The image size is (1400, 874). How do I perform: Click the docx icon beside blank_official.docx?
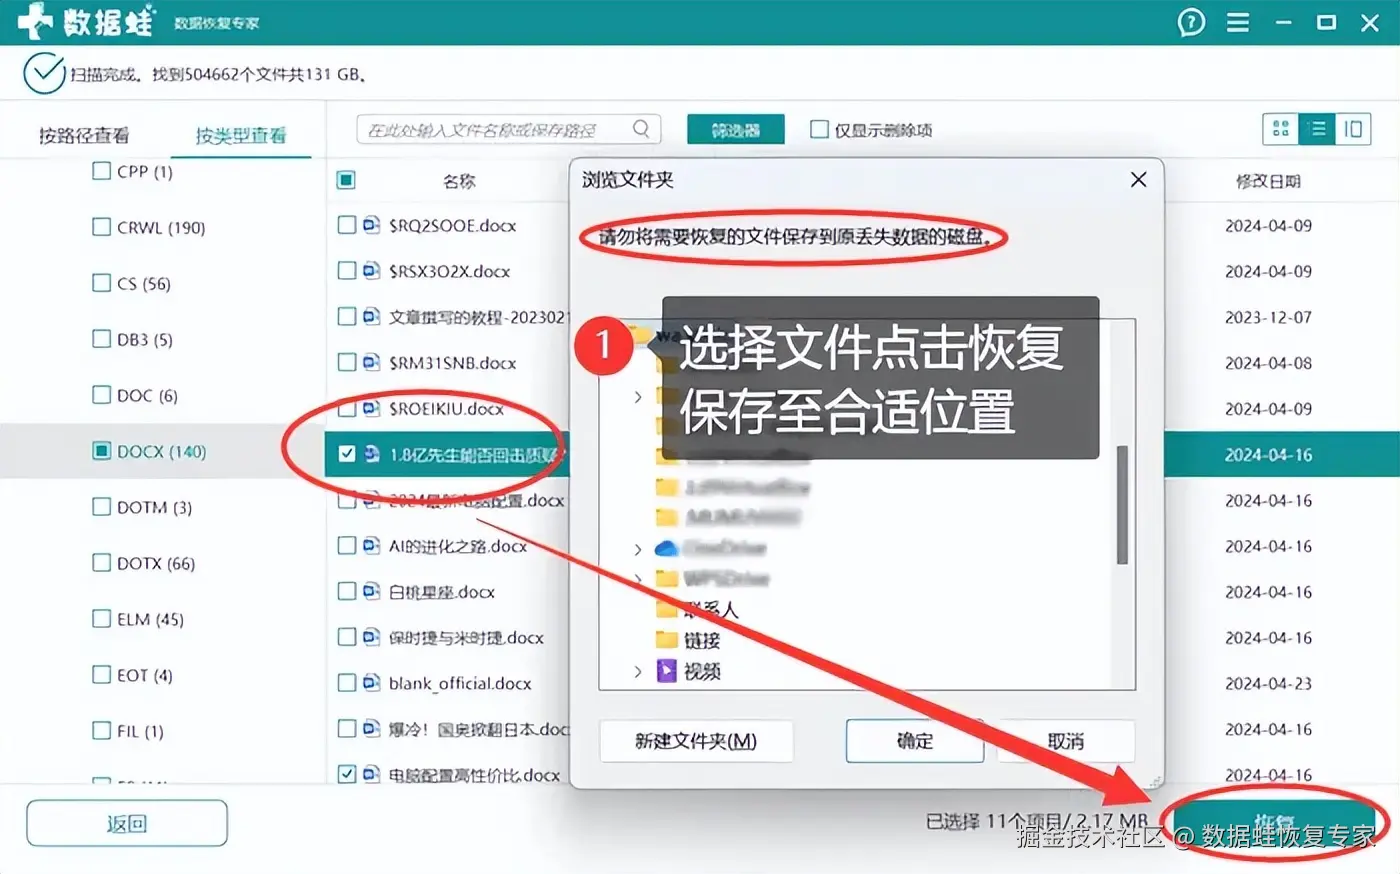pos(371,683)
